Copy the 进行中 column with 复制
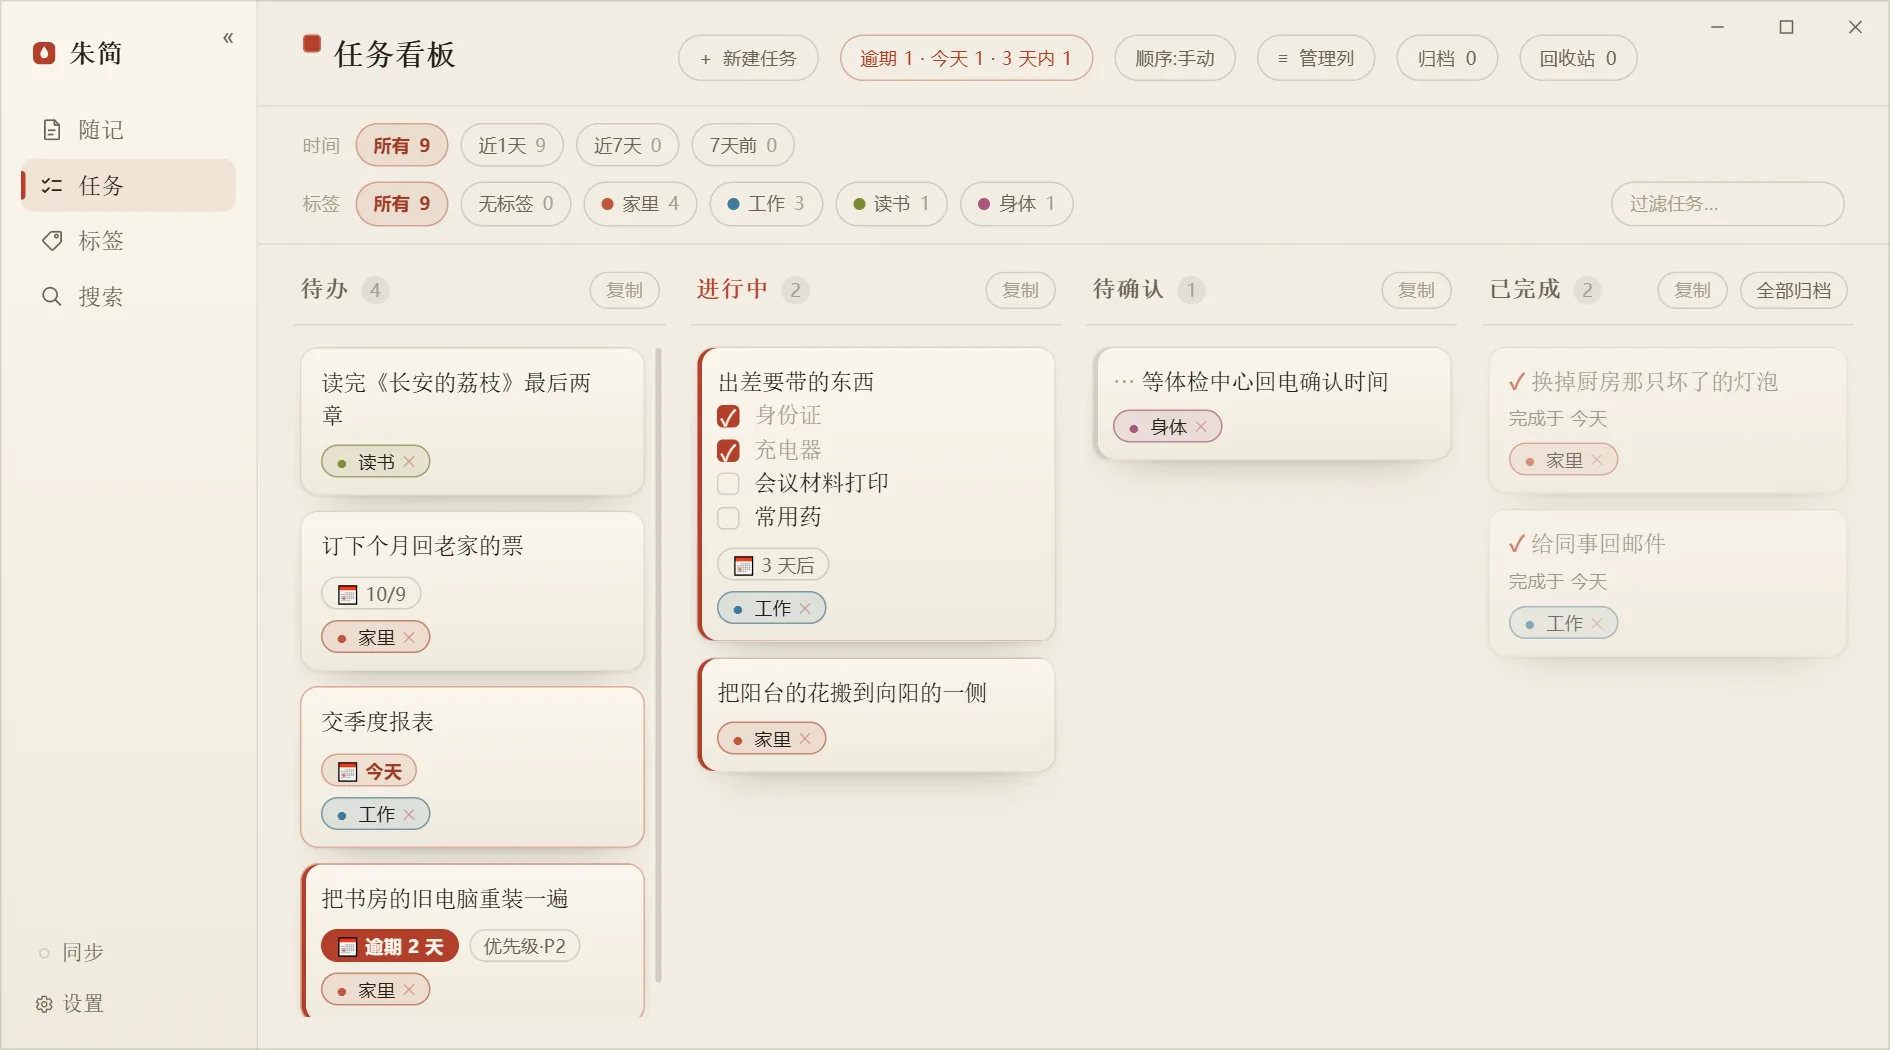 tap(1020, 291)
